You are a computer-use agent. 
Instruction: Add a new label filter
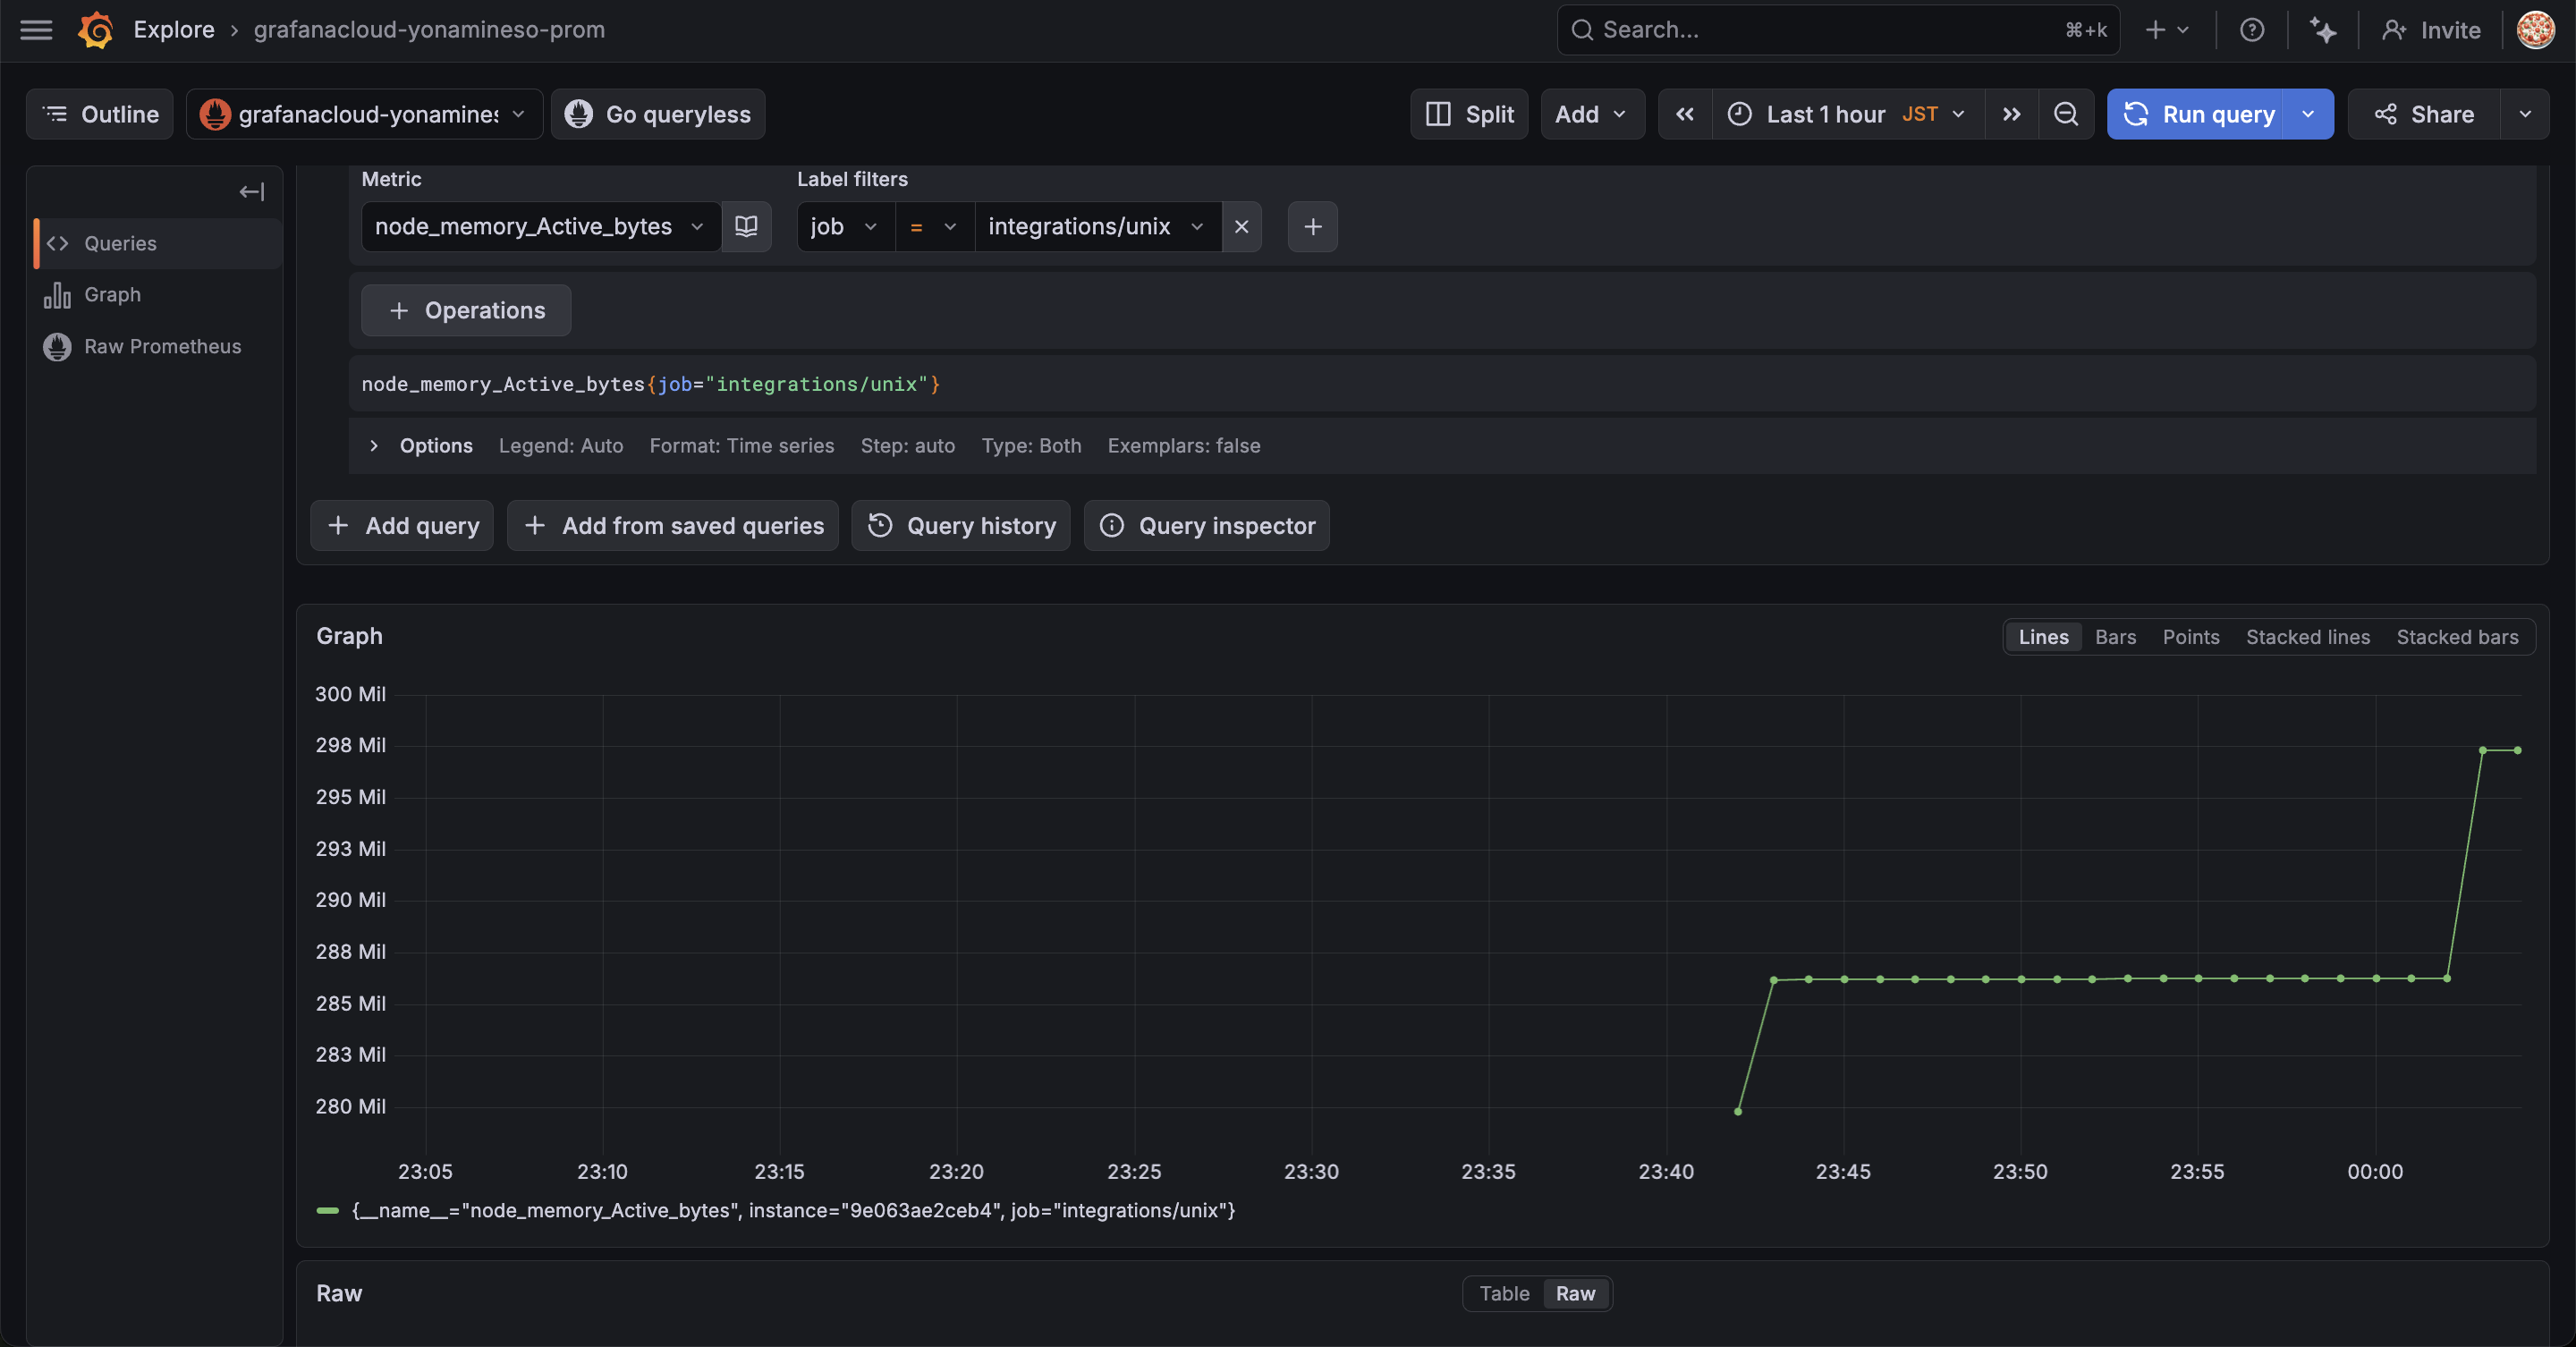[1312, 226]
